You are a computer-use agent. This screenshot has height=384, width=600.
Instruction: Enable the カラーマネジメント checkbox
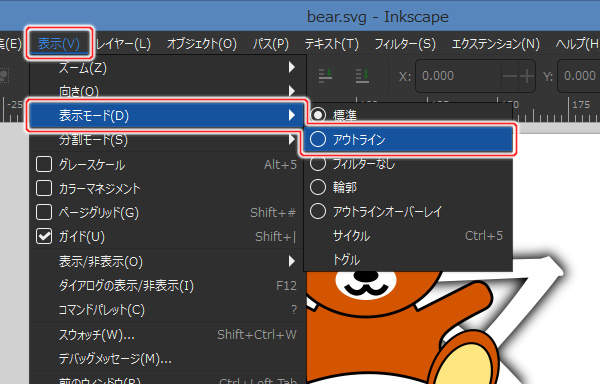coord(44,188)
